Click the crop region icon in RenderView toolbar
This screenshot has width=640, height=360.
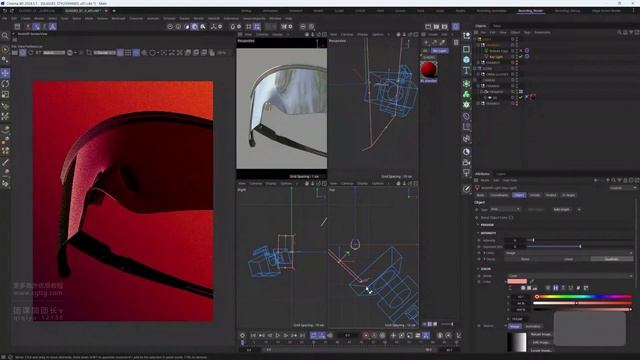click(89, 53)
